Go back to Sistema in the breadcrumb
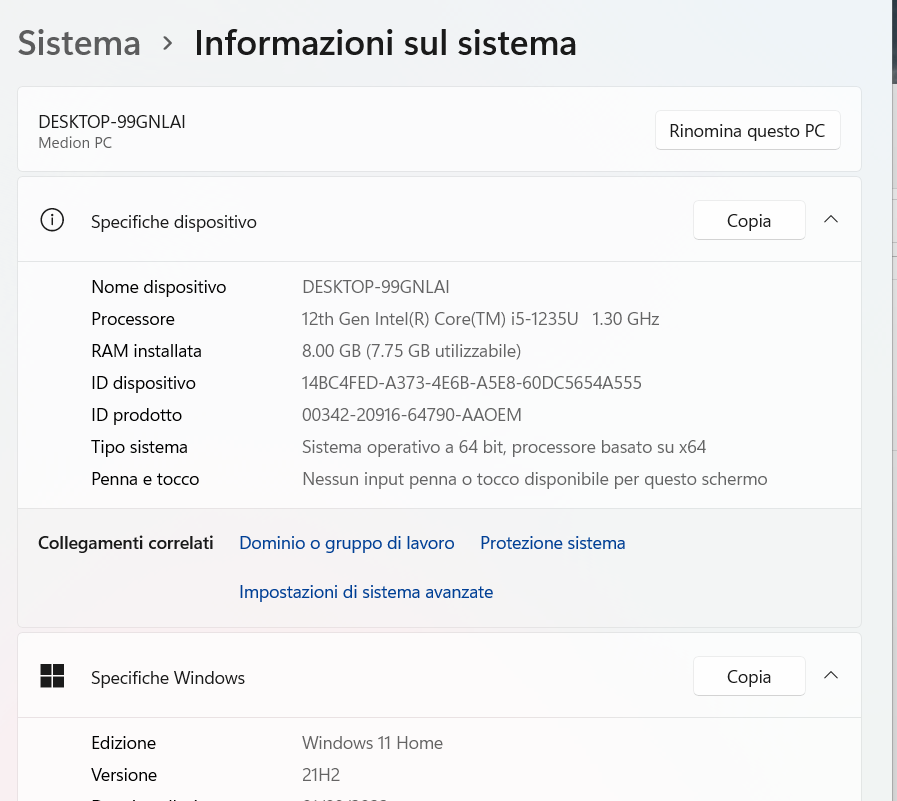 (x=79, y=43)
